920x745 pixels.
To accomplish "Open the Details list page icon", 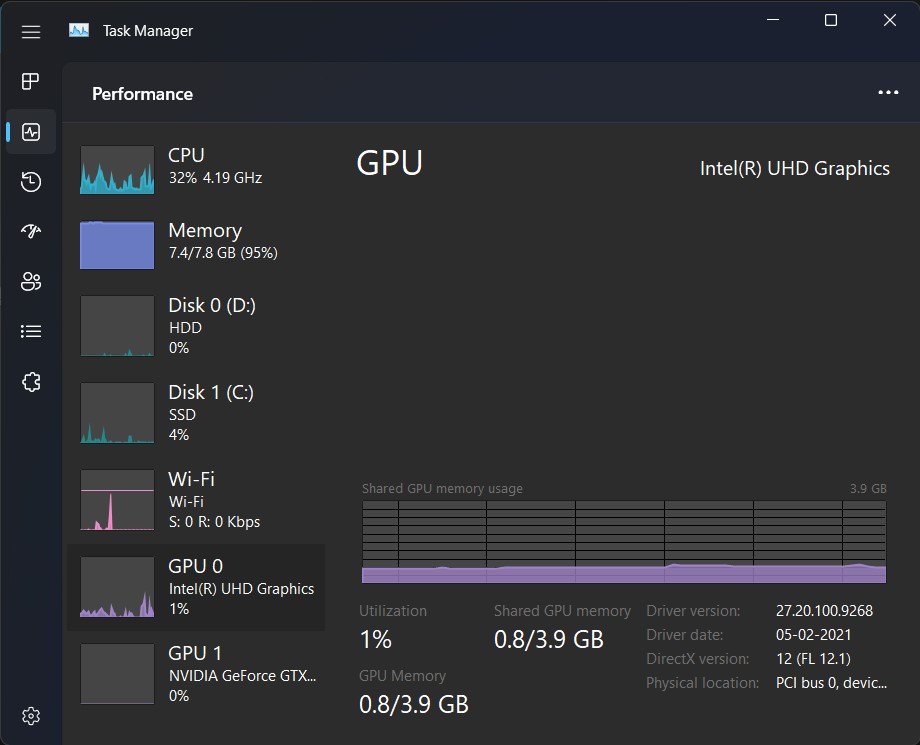I will tap(31, 331).
